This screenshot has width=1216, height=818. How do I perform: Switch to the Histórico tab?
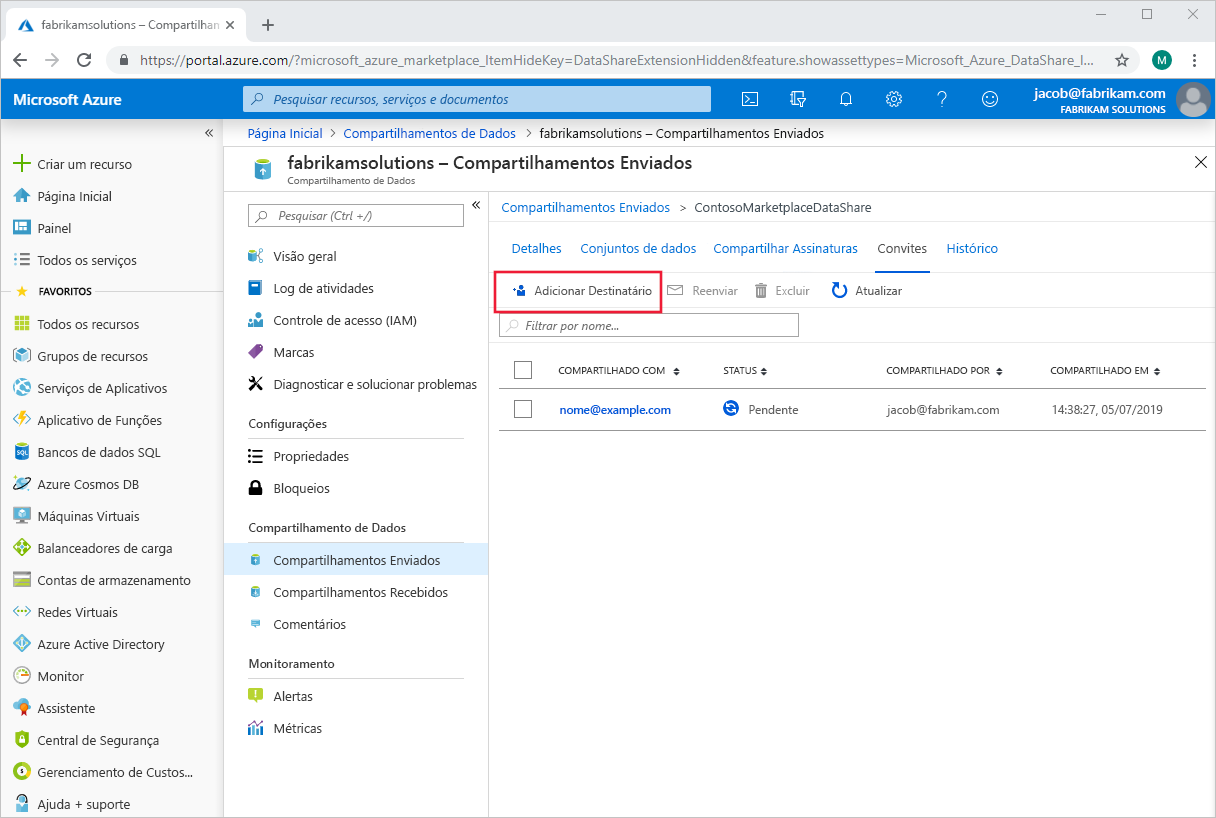(x=971, y=248)
